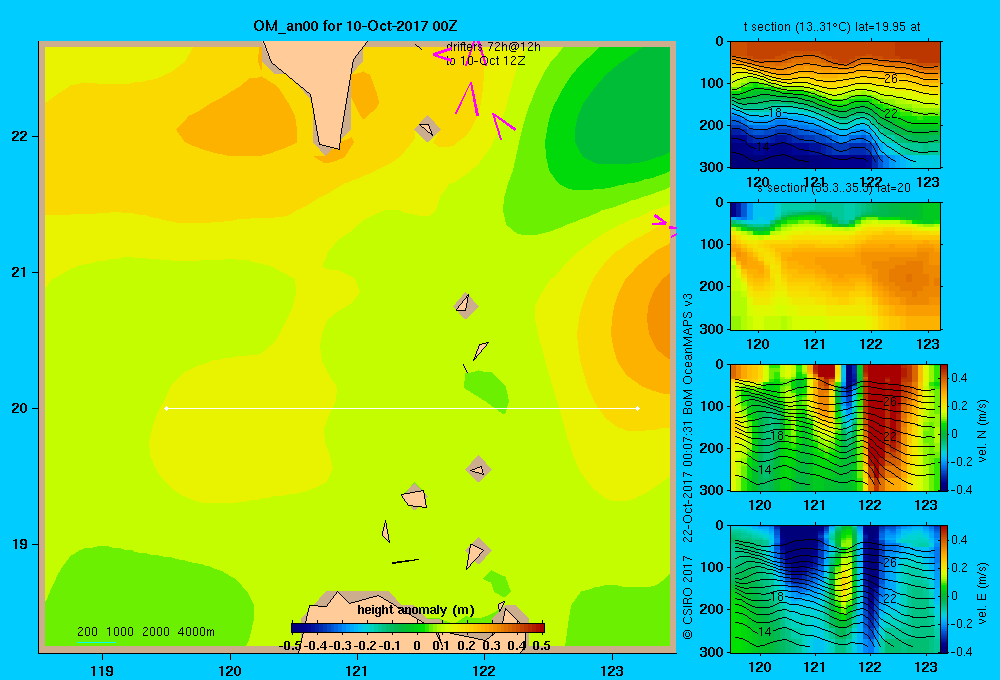
Task: Click the latitude 22 axis label on map
Action: (x=19, y=136)
